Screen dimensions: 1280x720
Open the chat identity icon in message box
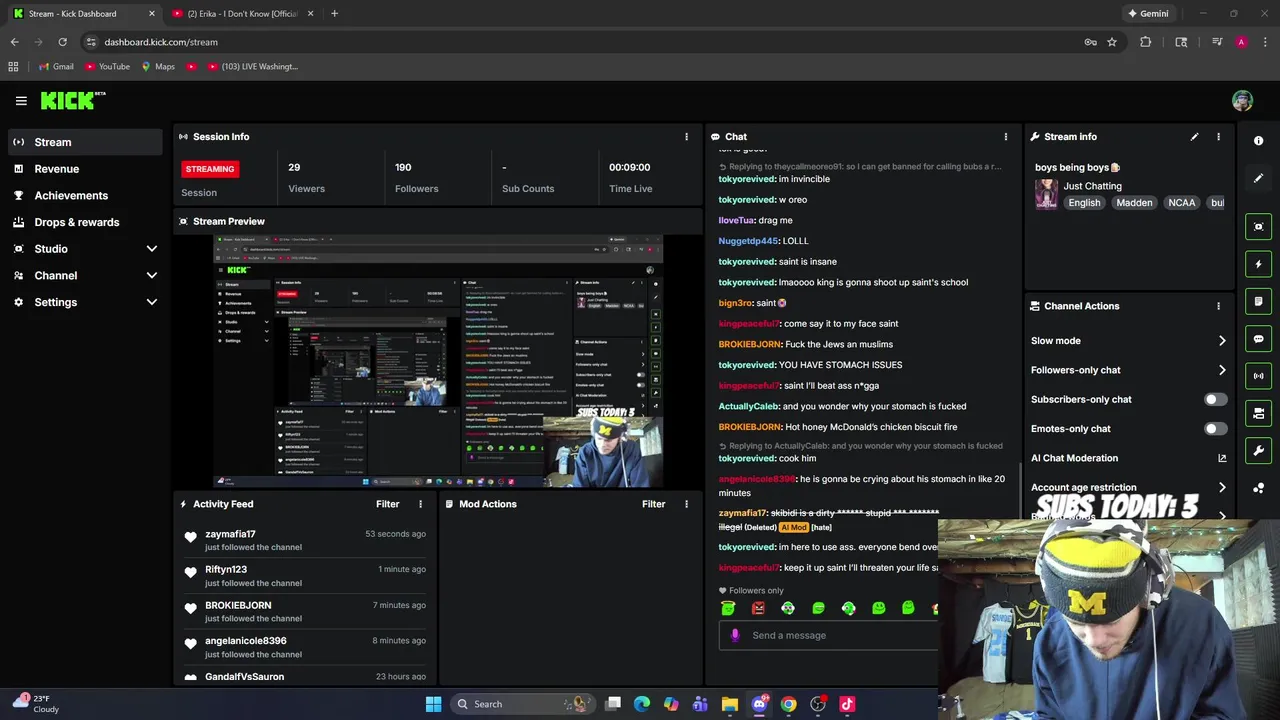[x=735, y=635]
